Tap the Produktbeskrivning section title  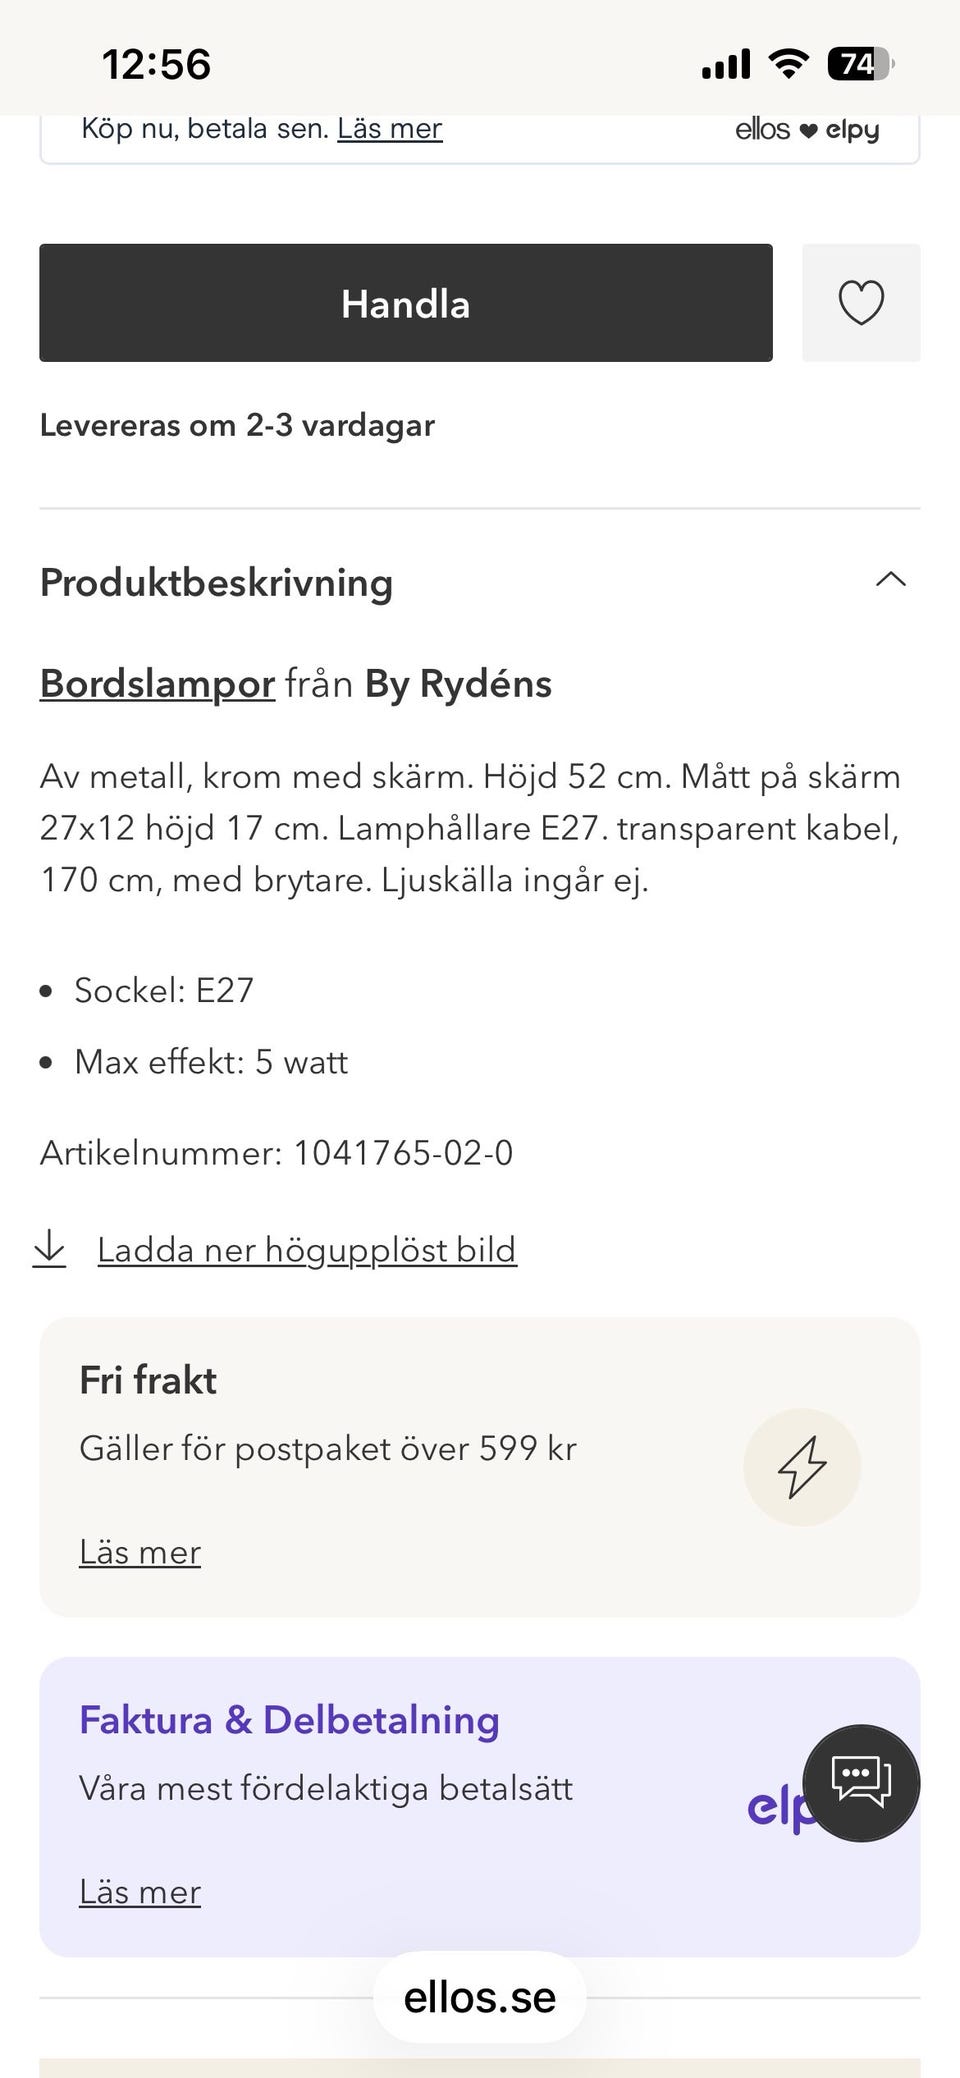coord(216,583)
